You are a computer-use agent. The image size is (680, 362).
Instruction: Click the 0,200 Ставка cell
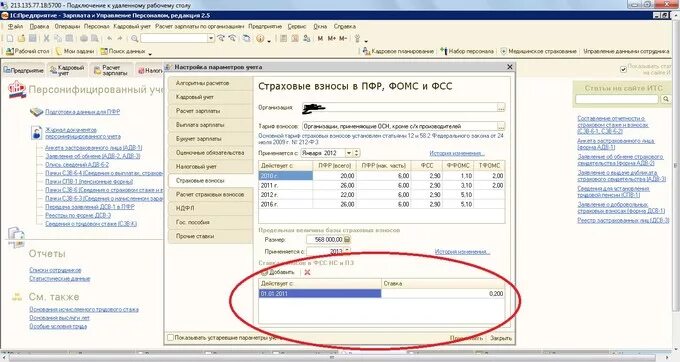[x=443, y=294]
